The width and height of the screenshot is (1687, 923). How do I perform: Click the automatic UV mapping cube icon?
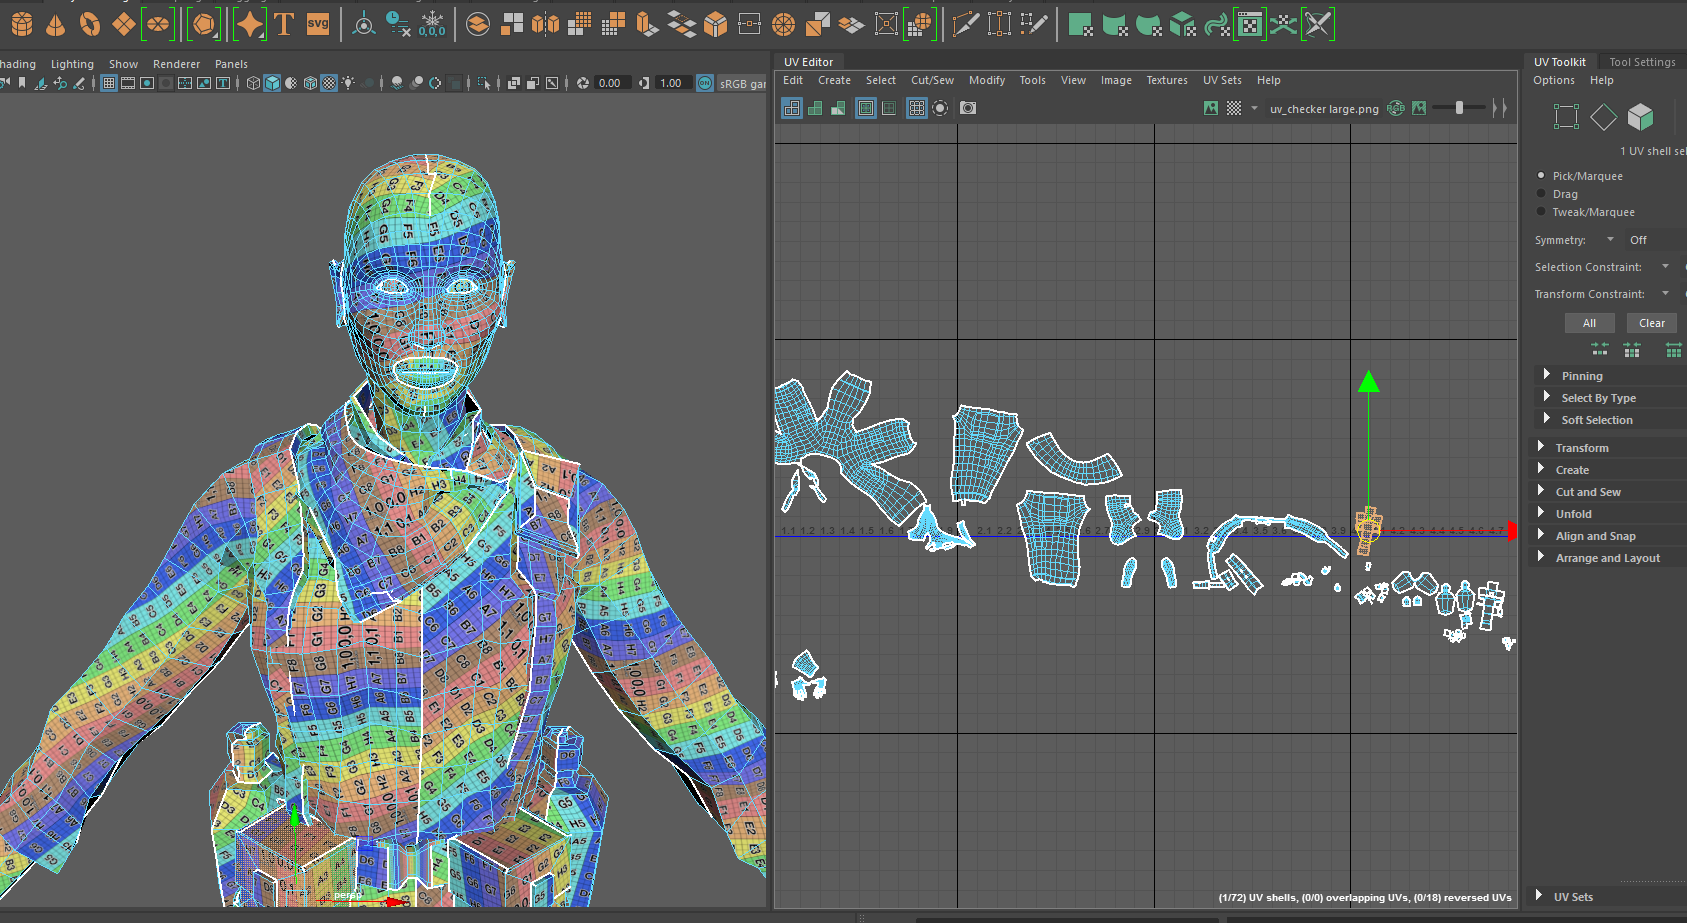(1182, 24)
